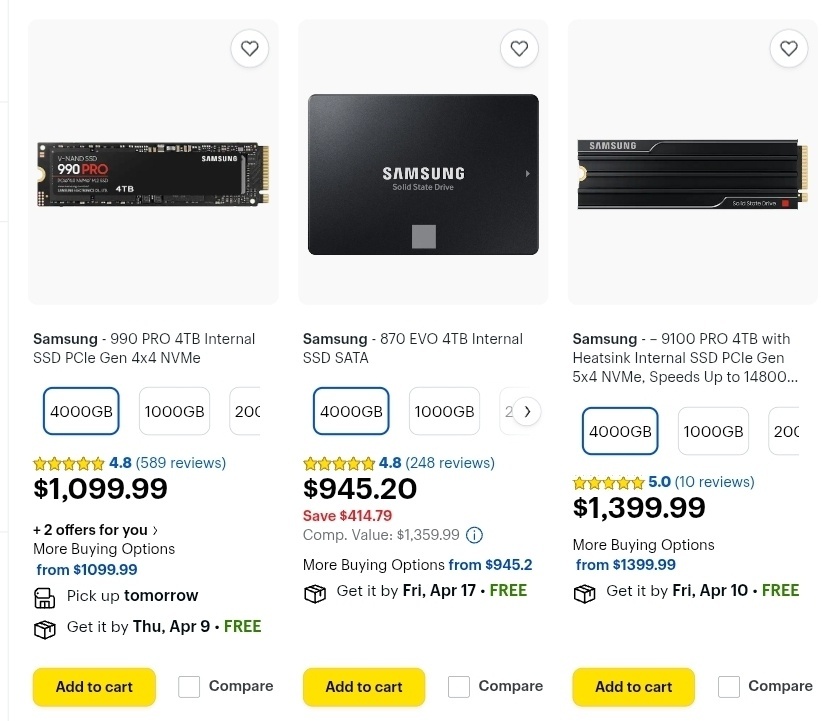Add the 870 EVO SSD to cart
This screenshot has height=721, width=829.
pos(364,687)
